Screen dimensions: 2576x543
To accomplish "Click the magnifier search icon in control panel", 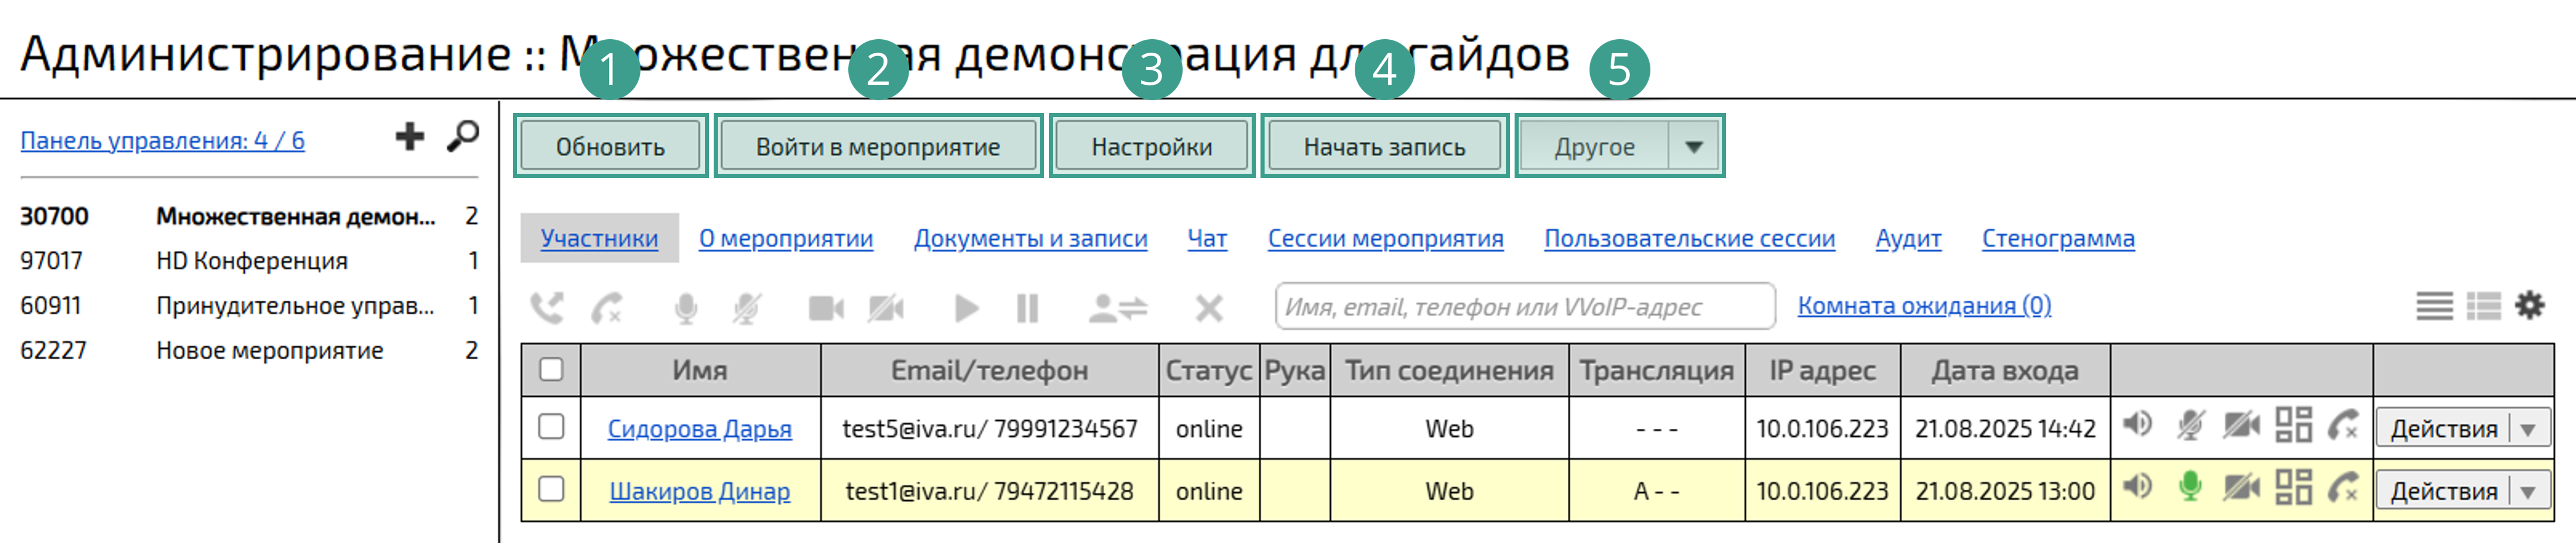I will [462, 137].
